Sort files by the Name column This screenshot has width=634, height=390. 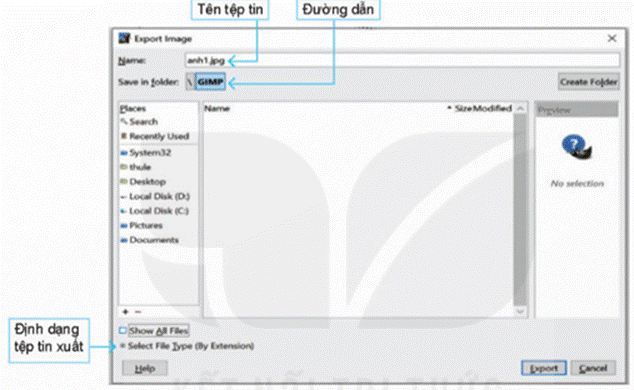217,108
